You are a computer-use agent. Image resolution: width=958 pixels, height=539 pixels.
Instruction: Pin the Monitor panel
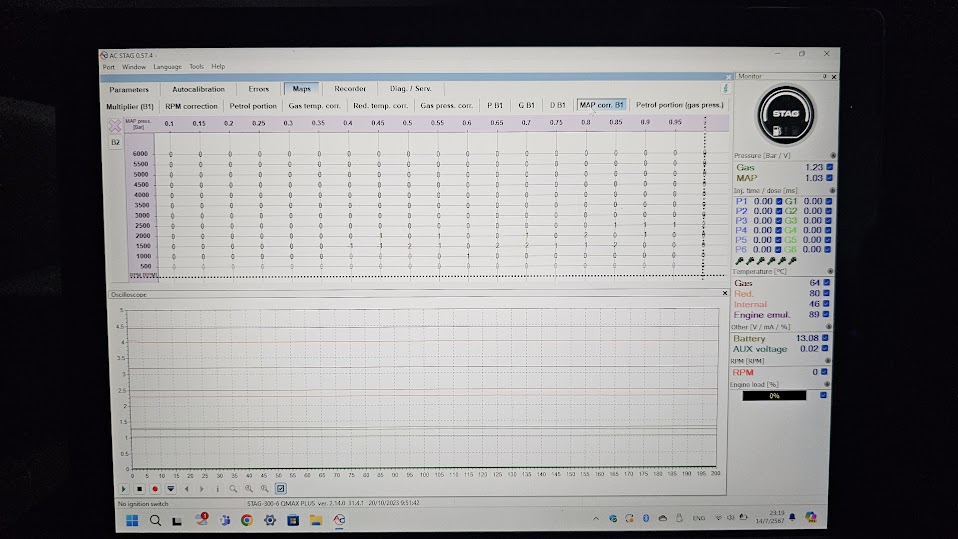click(x=824, y=76)
